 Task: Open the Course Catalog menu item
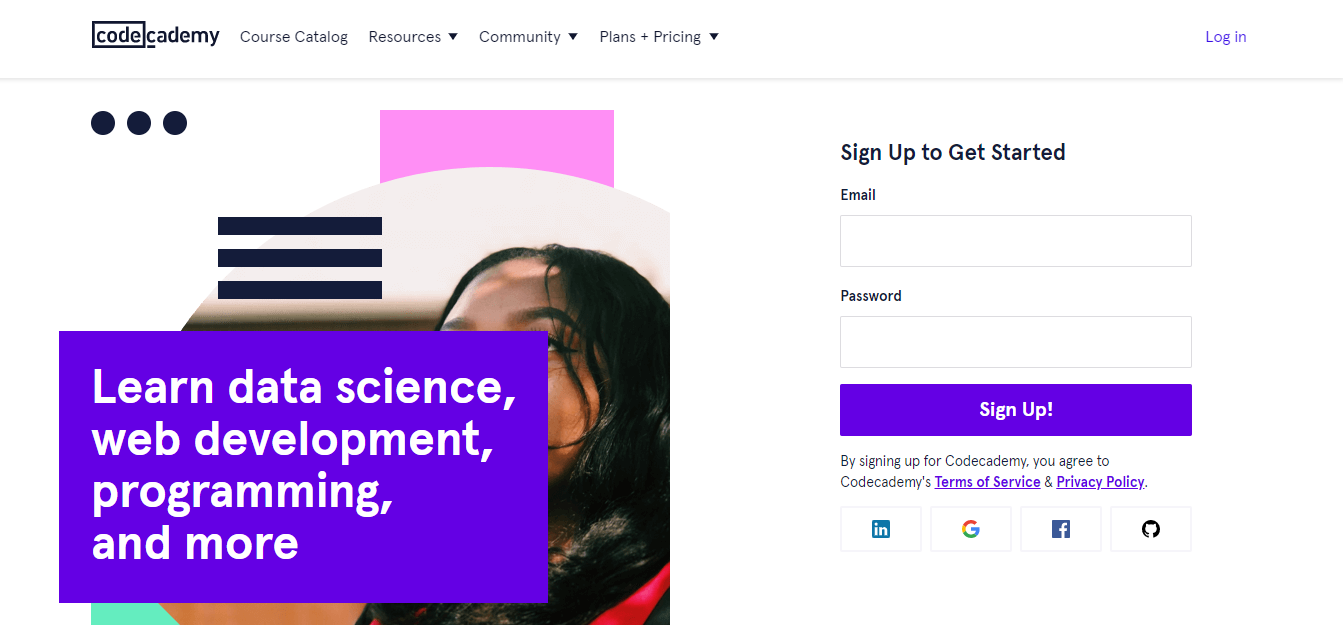(293, 36)
